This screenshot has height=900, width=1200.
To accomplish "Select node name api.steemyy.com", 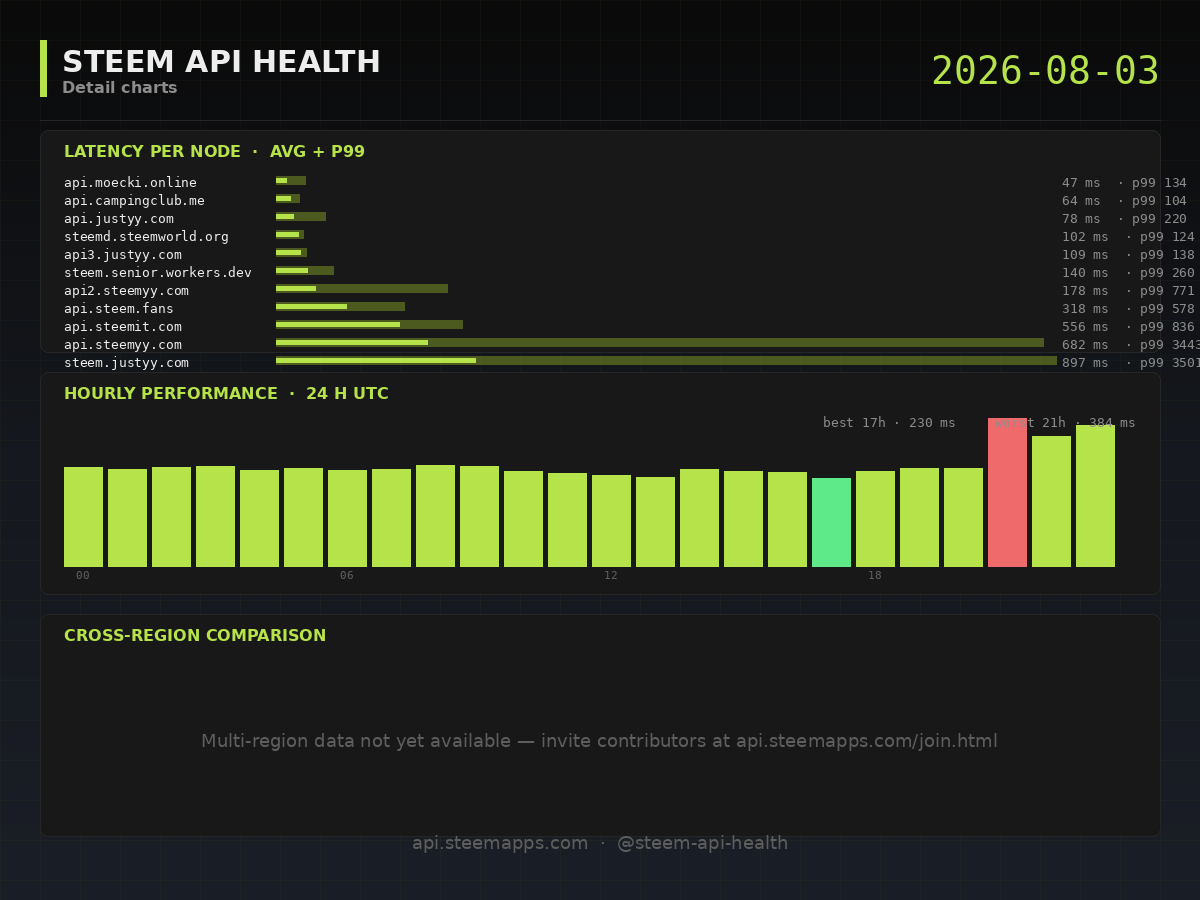I will point(123,345).
